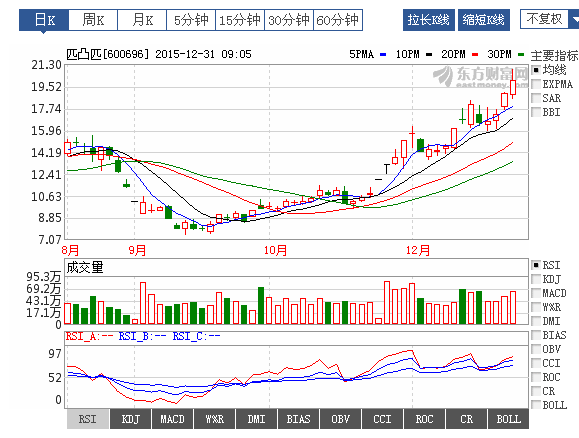Select CR in side indicator list
The height and width of the screenshot is (438, 579).
537,391
